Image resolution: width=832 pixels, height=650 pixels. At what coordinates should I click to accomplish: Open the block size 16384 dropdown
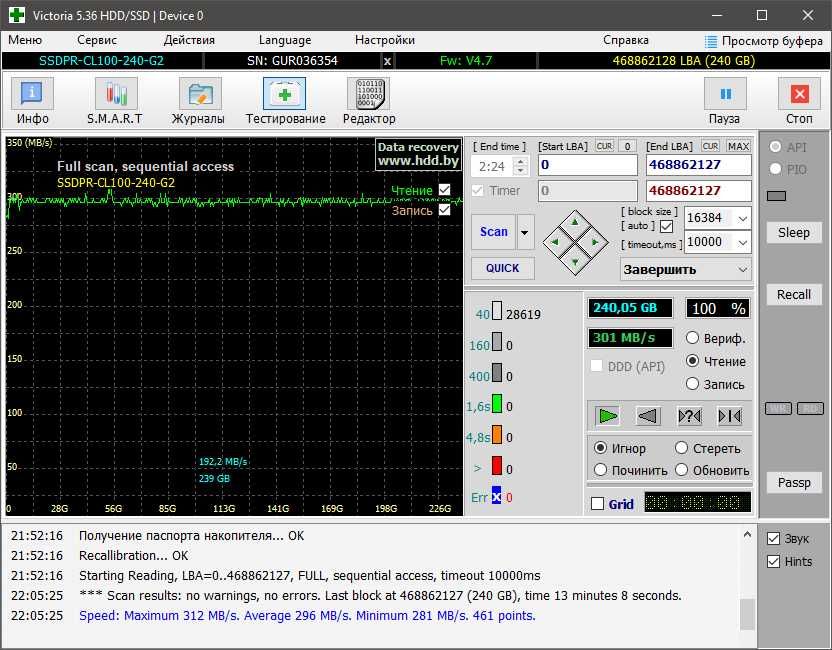742,218
